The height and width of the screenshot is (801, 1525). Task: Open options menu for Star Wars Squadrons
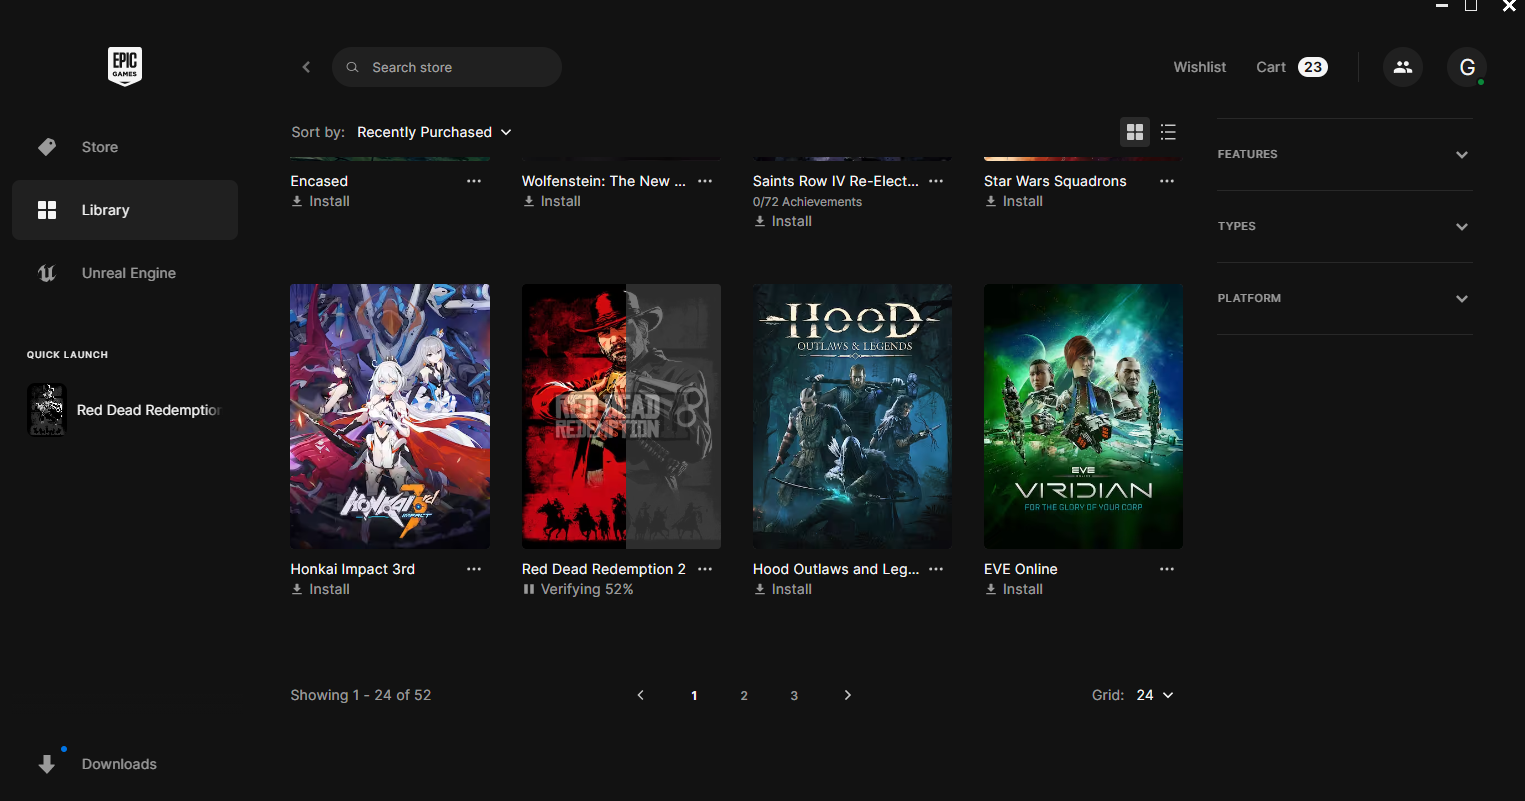pos(1167,181)
